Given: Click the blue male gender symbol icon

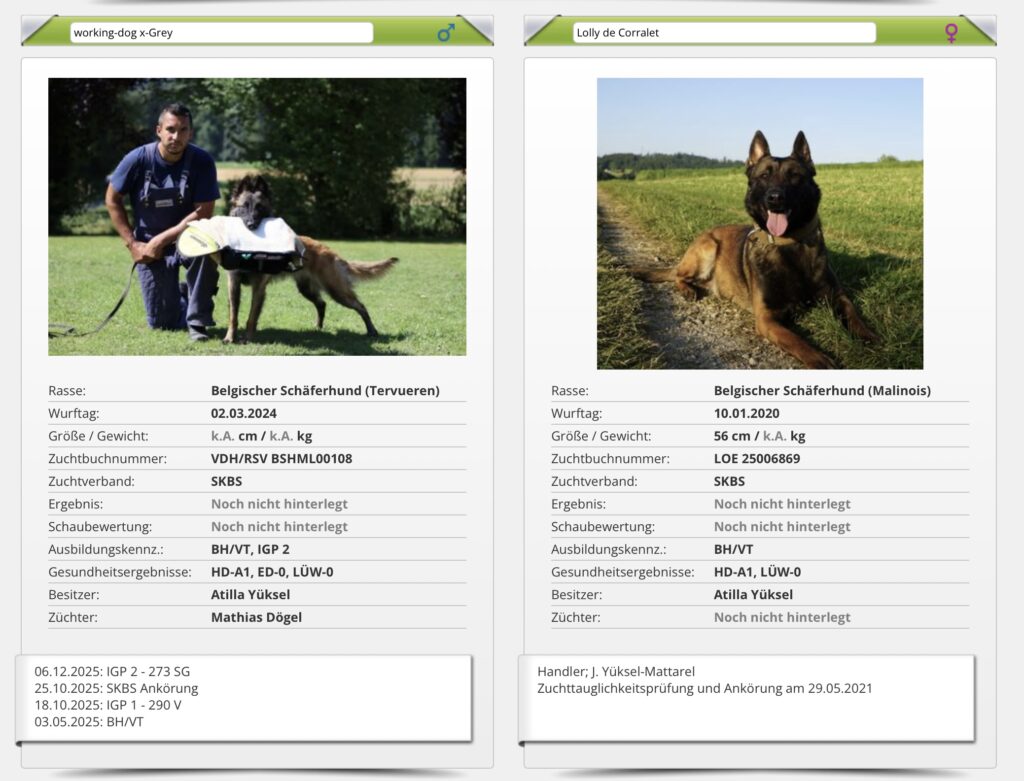Looking at the screenshot, I should point(446,33).
